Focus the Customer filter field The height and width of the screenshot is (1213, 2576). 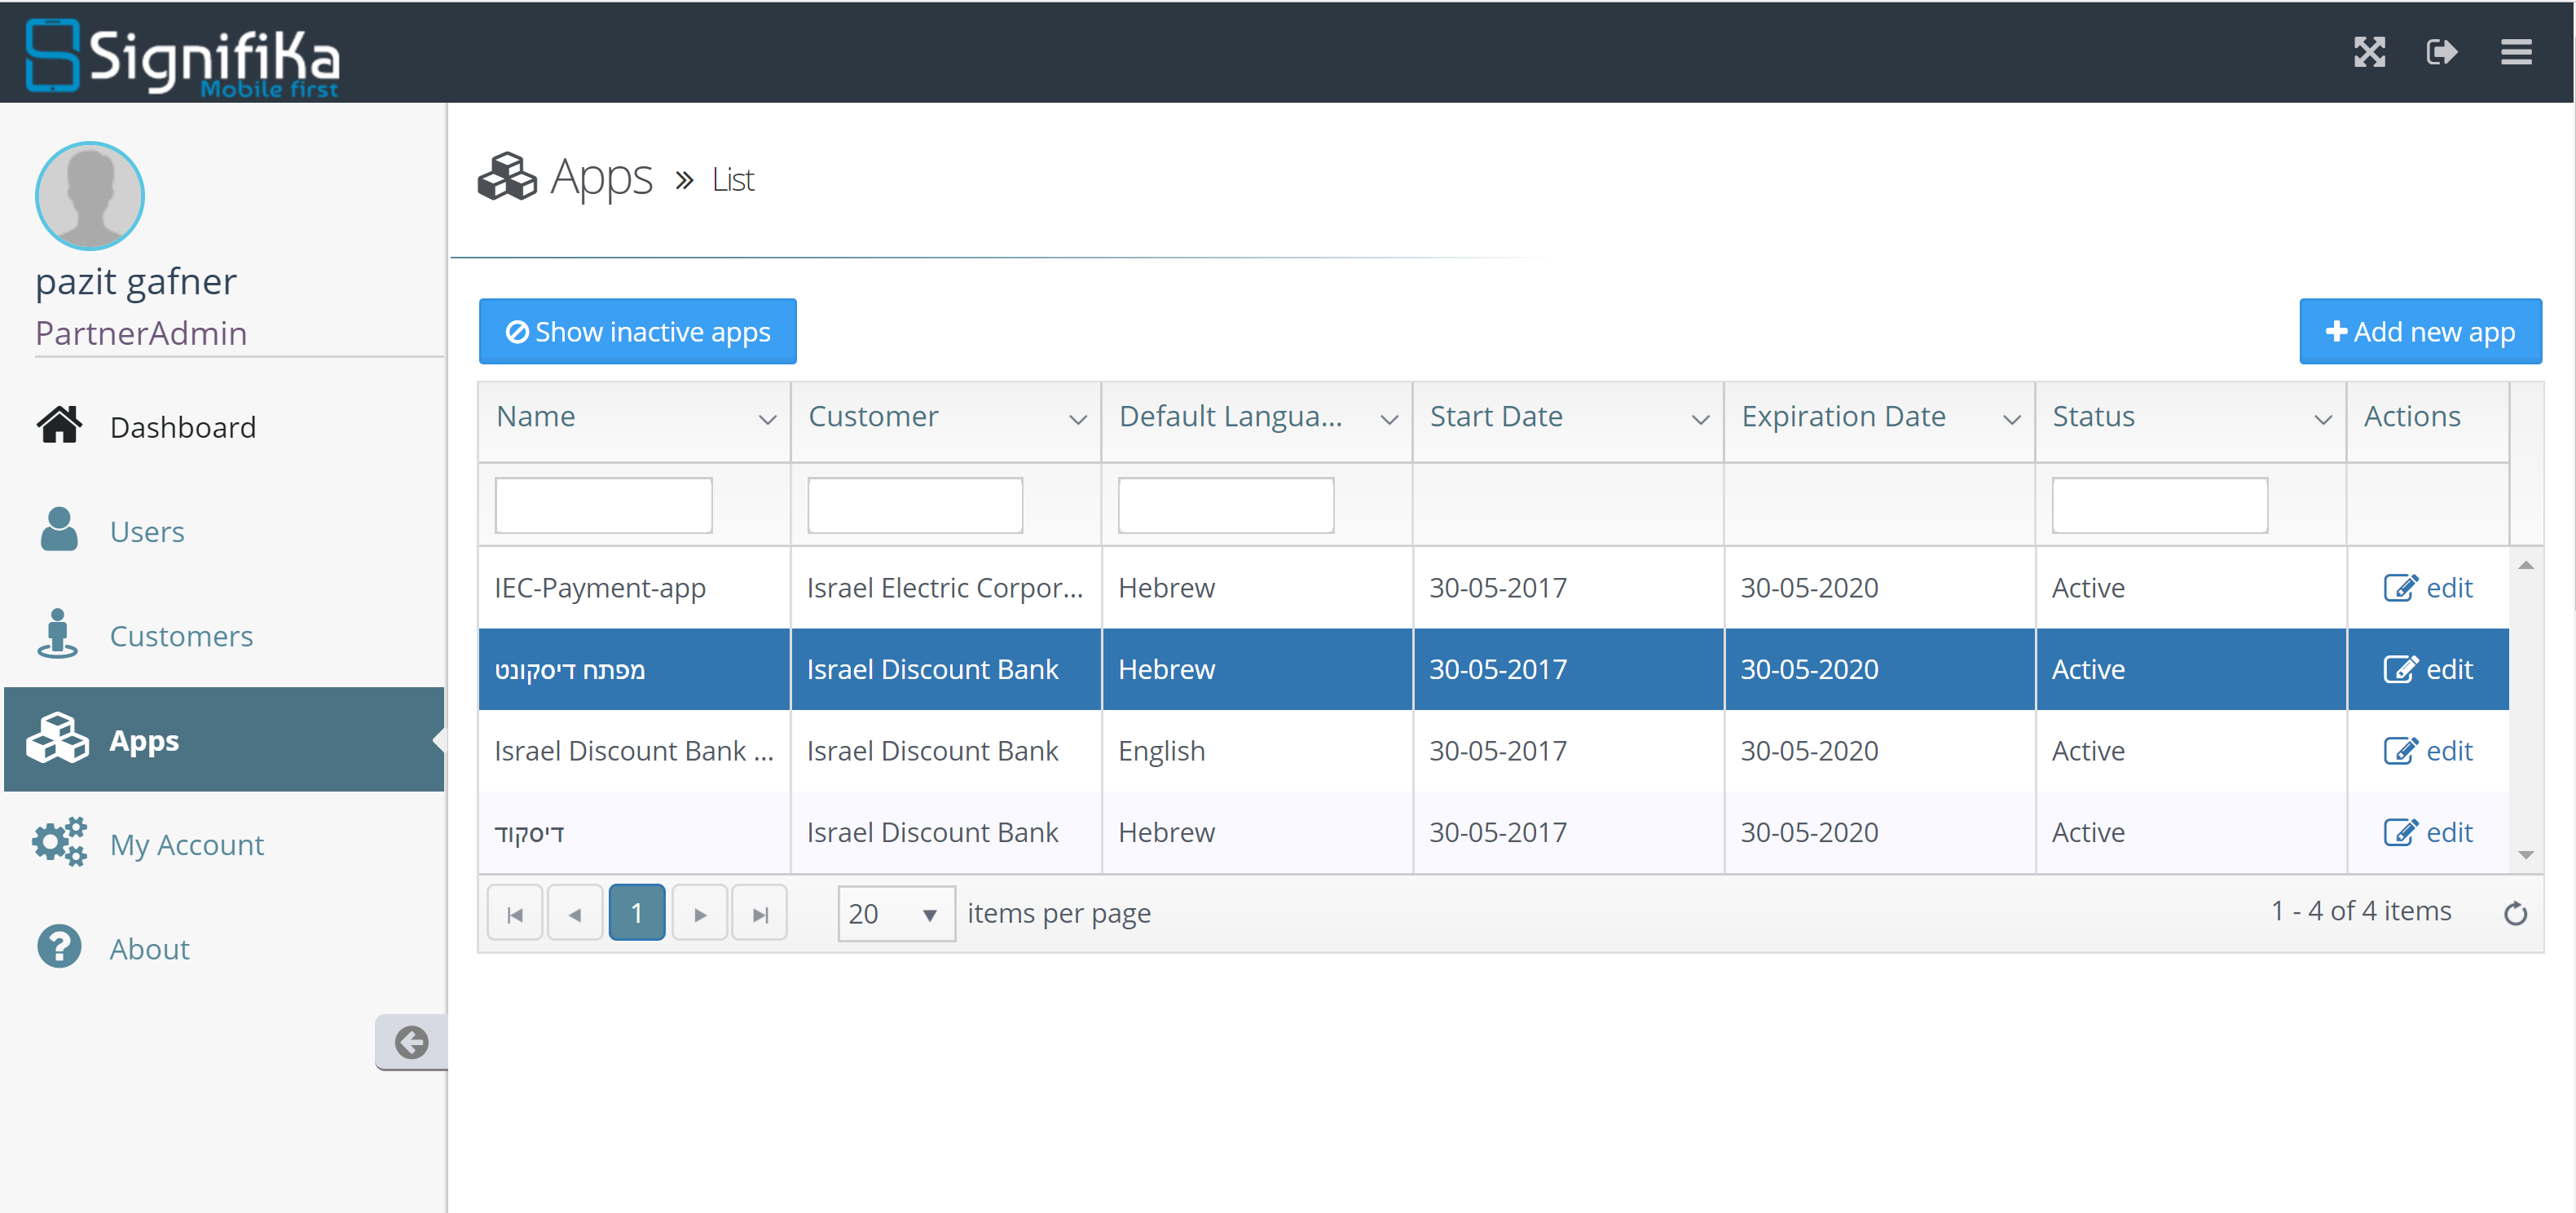915,505
